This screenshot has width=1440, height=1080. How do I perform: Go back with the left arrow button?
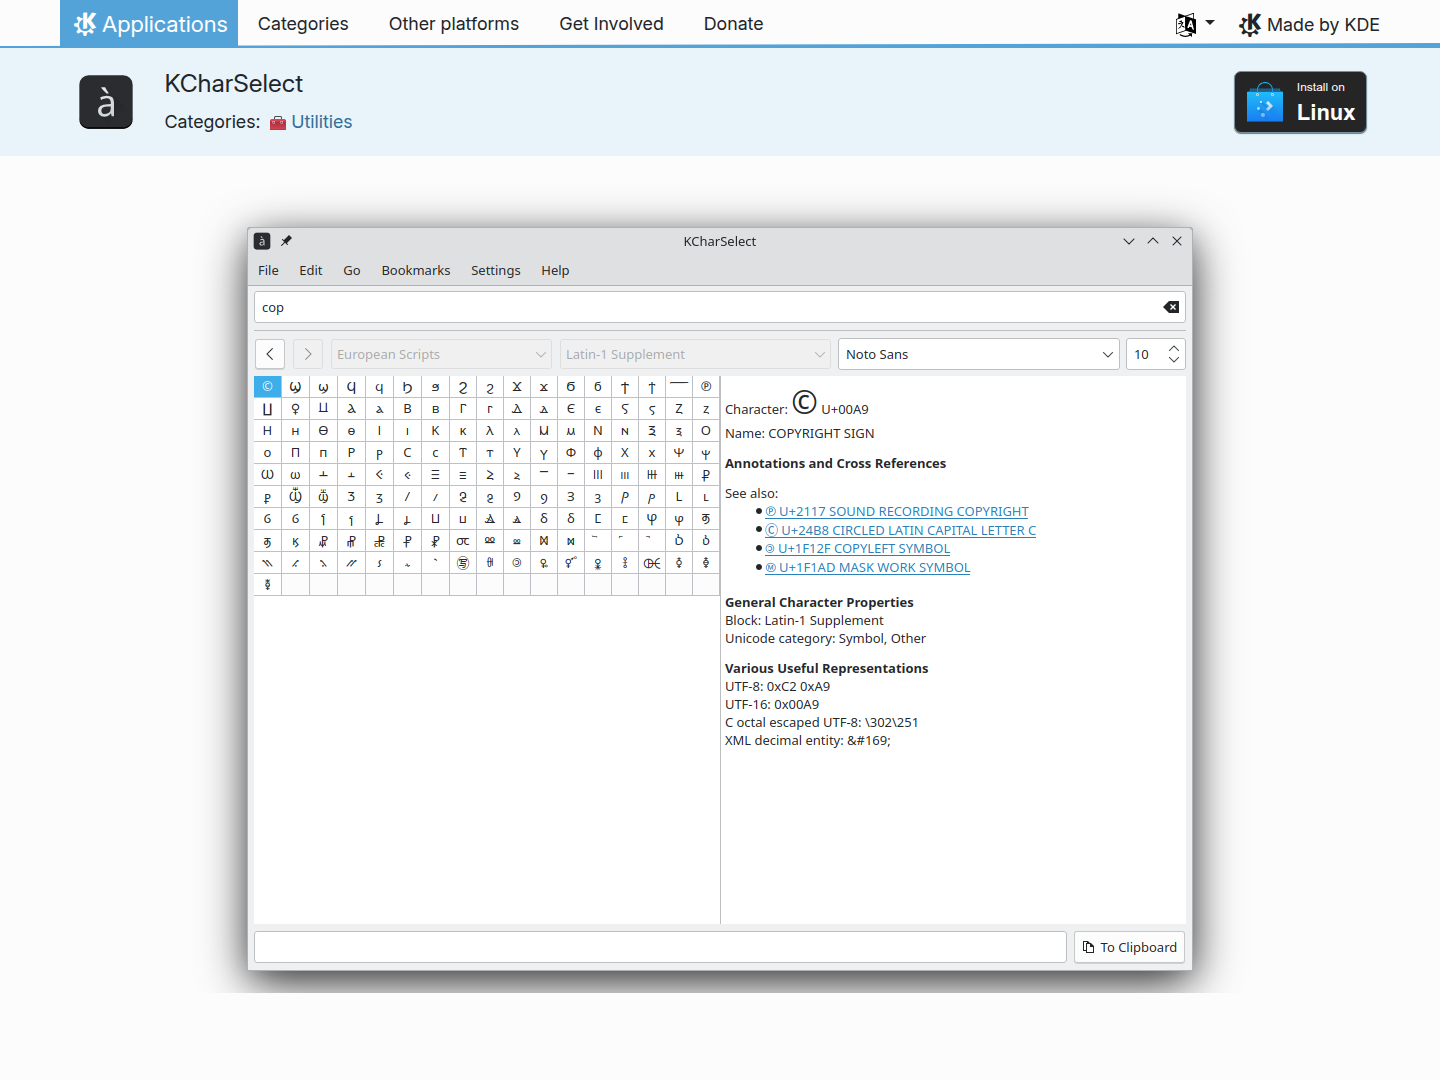pyautogui.click(x=270, y=354)
